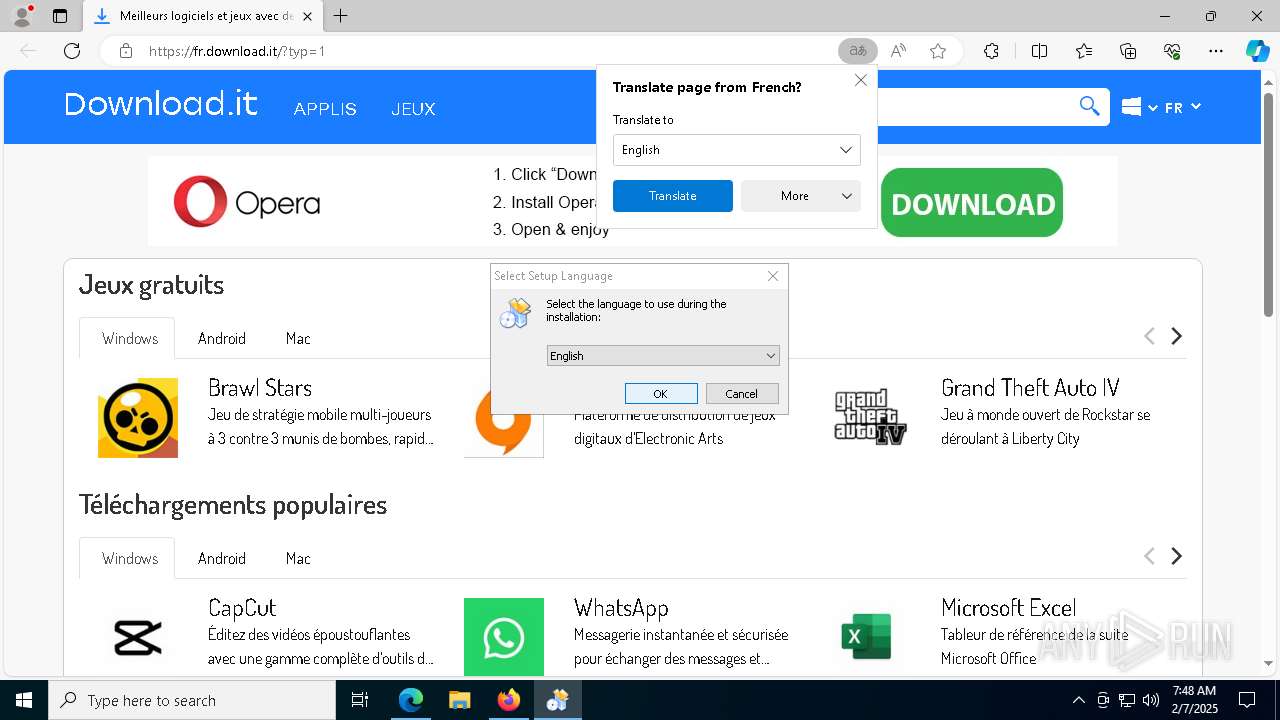Add page to favorites star icon

pos(938,51)
